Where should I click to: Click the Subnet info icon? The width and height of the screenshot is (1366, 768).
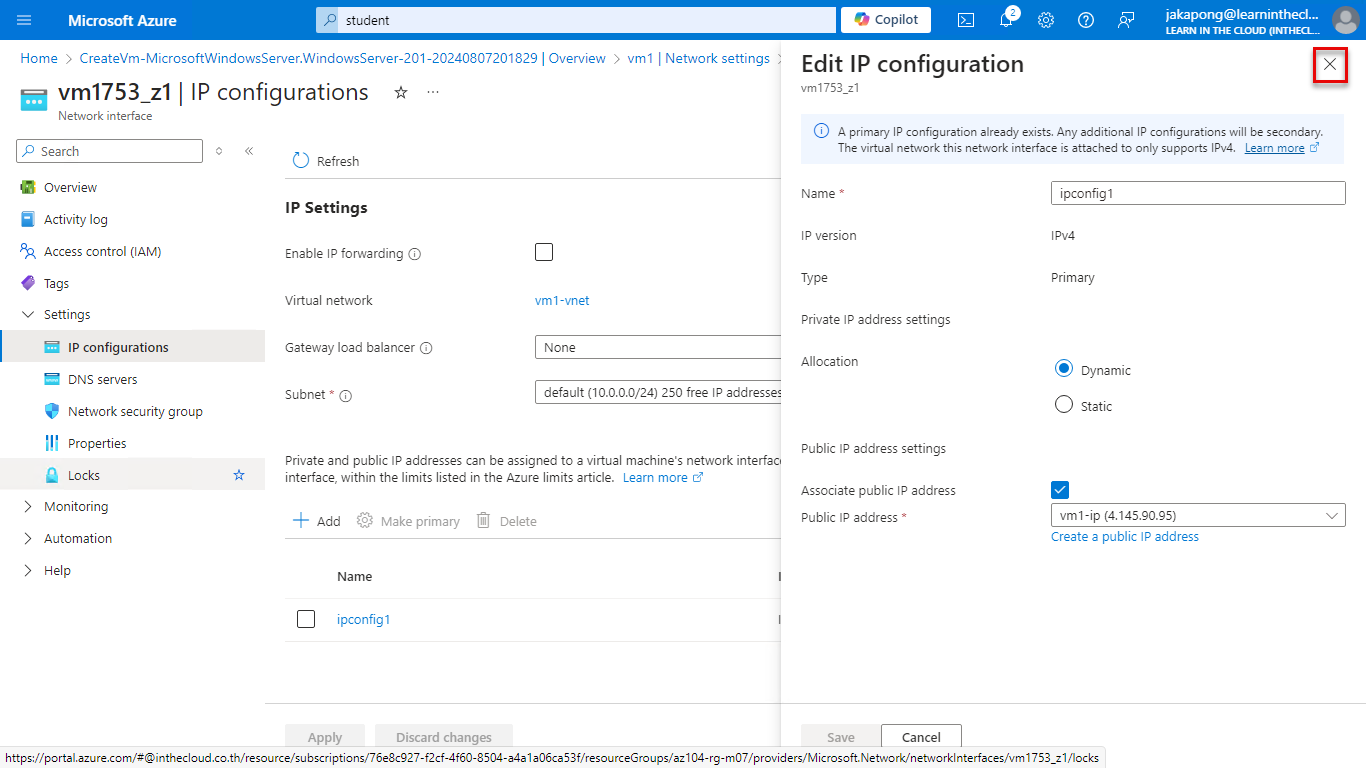(346, 396)
